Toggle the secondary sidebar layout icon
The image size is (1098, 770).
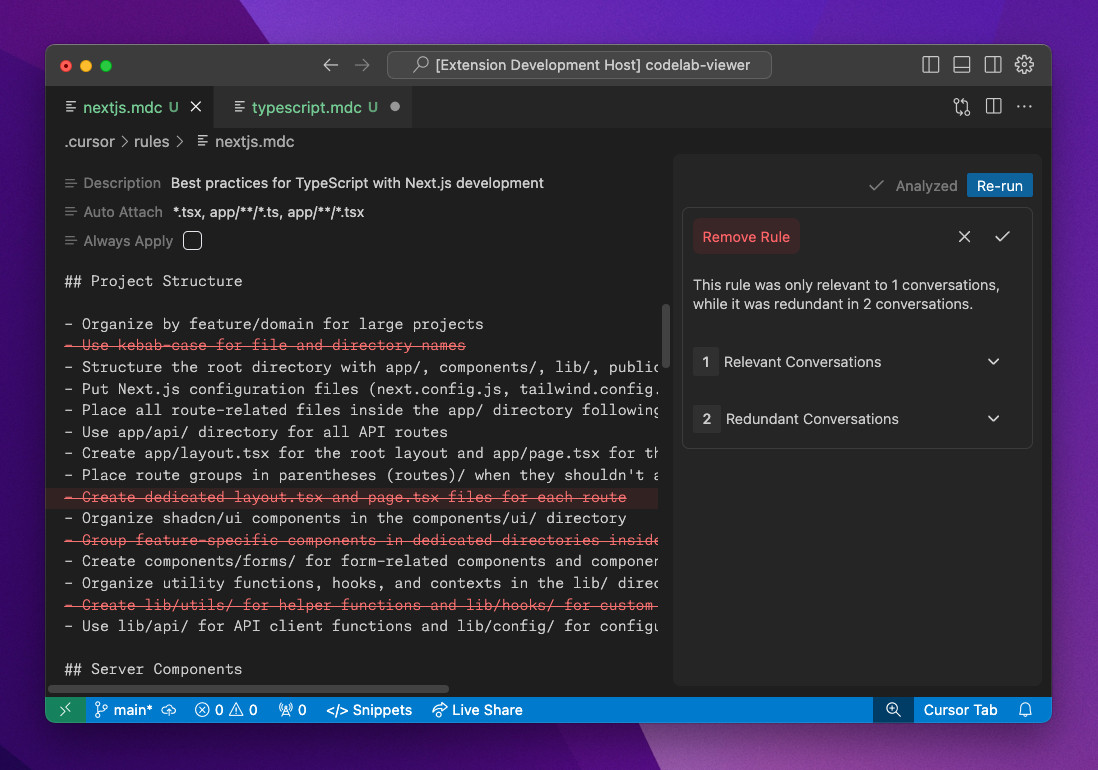tap(993, 65)
